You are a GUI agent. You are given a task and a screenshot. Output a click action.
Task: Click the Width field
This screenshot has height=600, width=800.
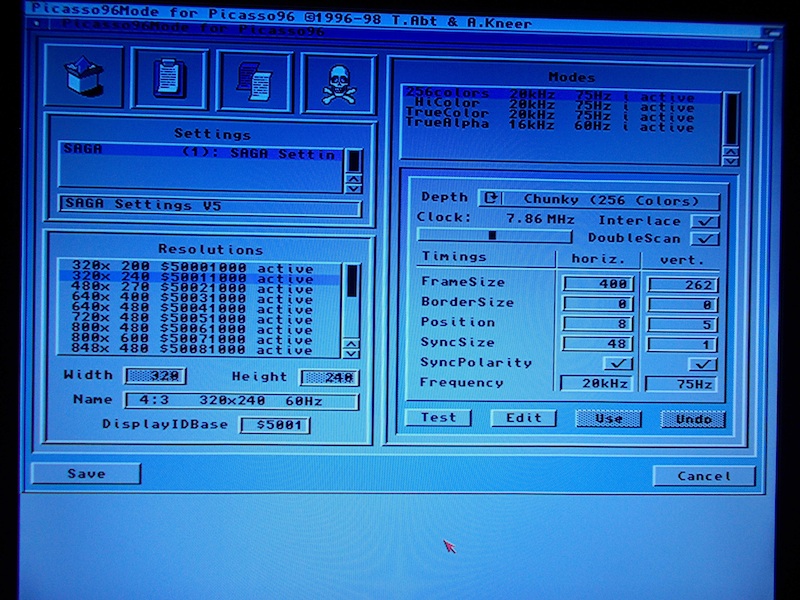pyautogui.click(x=156, y=376)
